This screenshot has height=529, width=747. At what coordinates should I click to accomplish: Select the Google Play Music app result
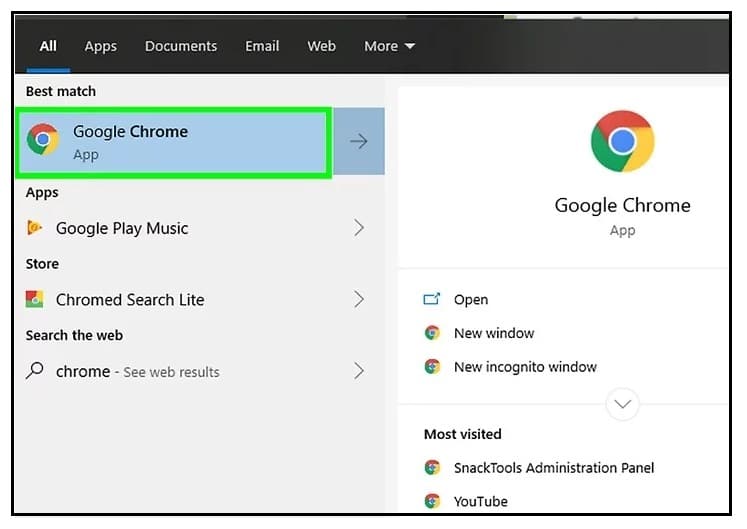[199, 228]
